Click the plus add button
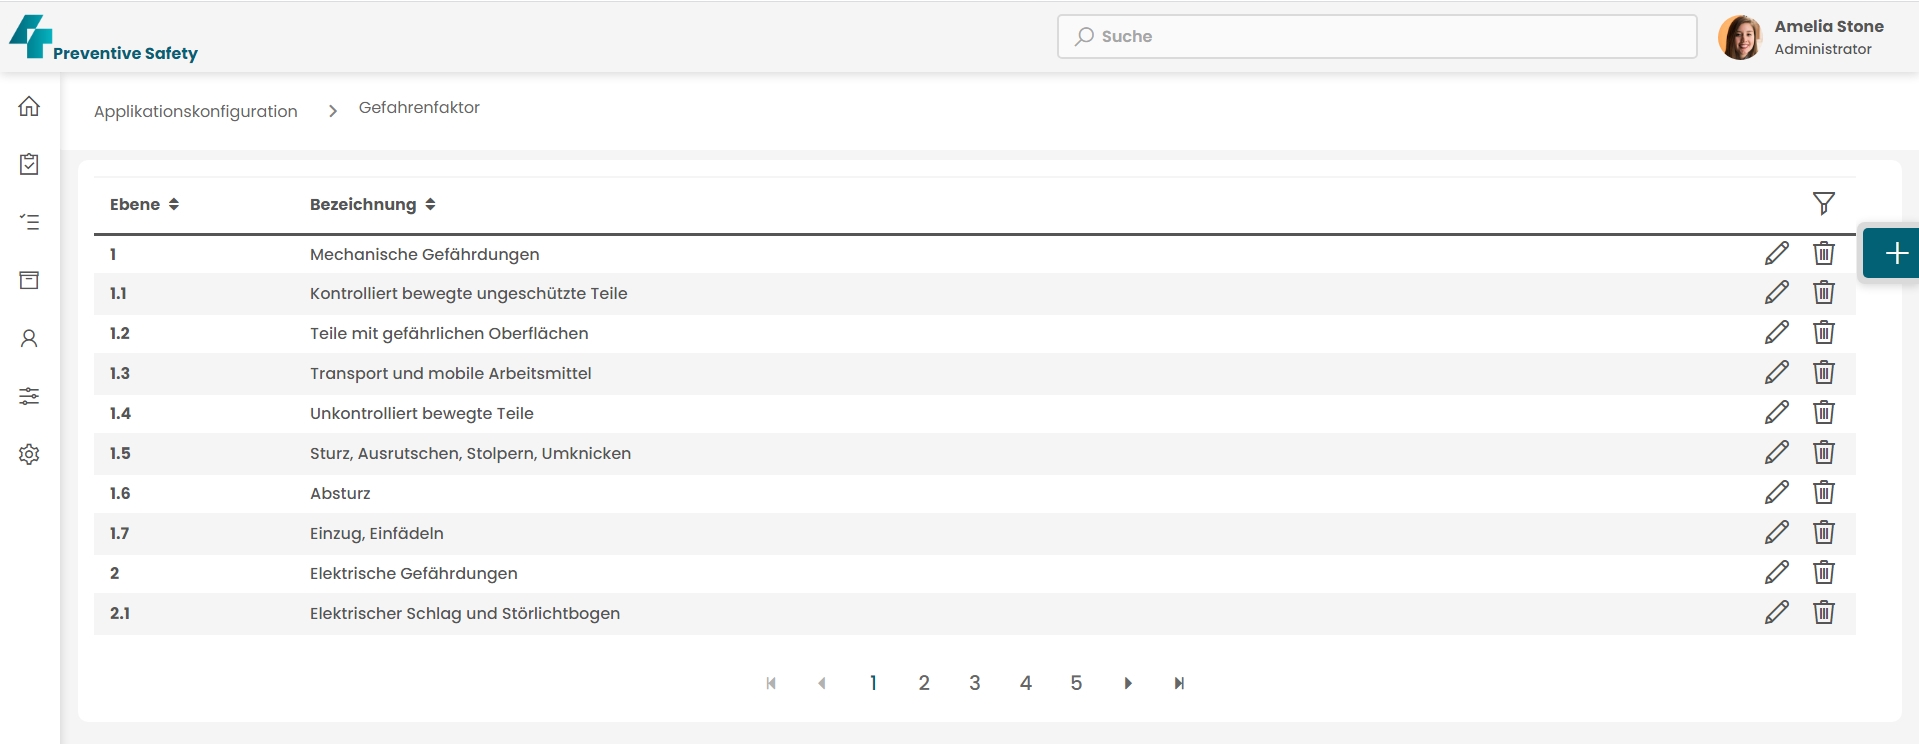 1895,253
